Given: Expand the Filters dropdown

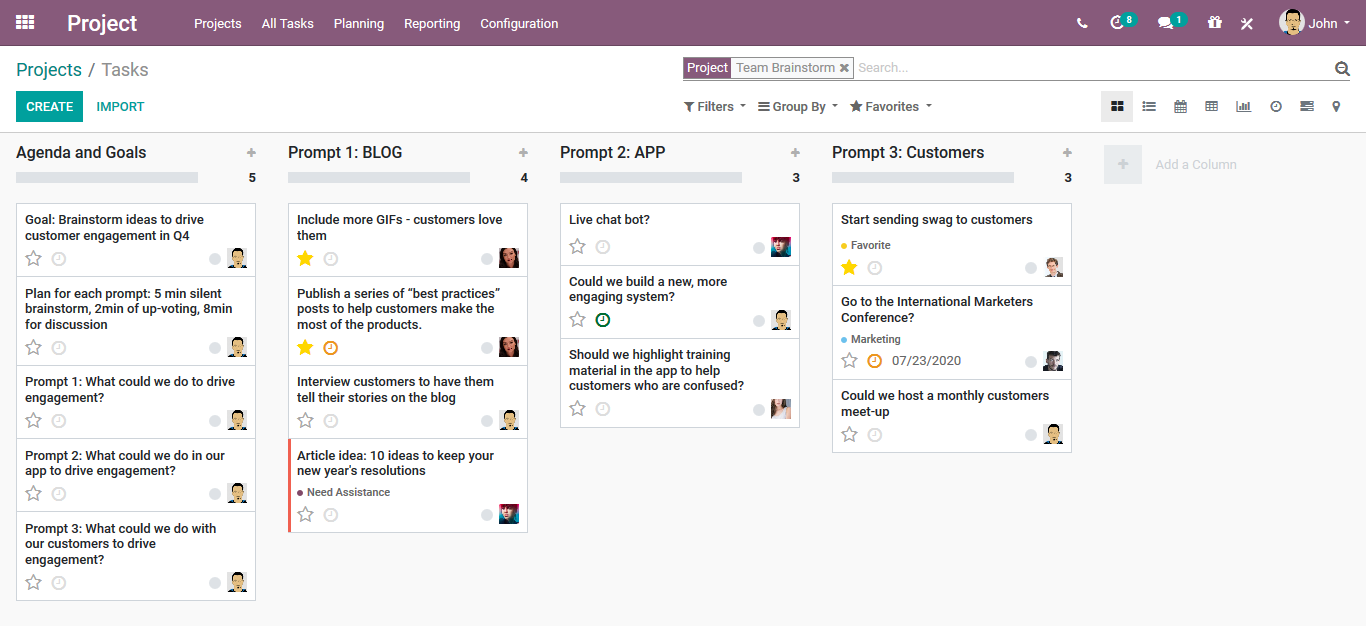Looking at the screenshot, I should pyautogui.click(x=714, y=106).
